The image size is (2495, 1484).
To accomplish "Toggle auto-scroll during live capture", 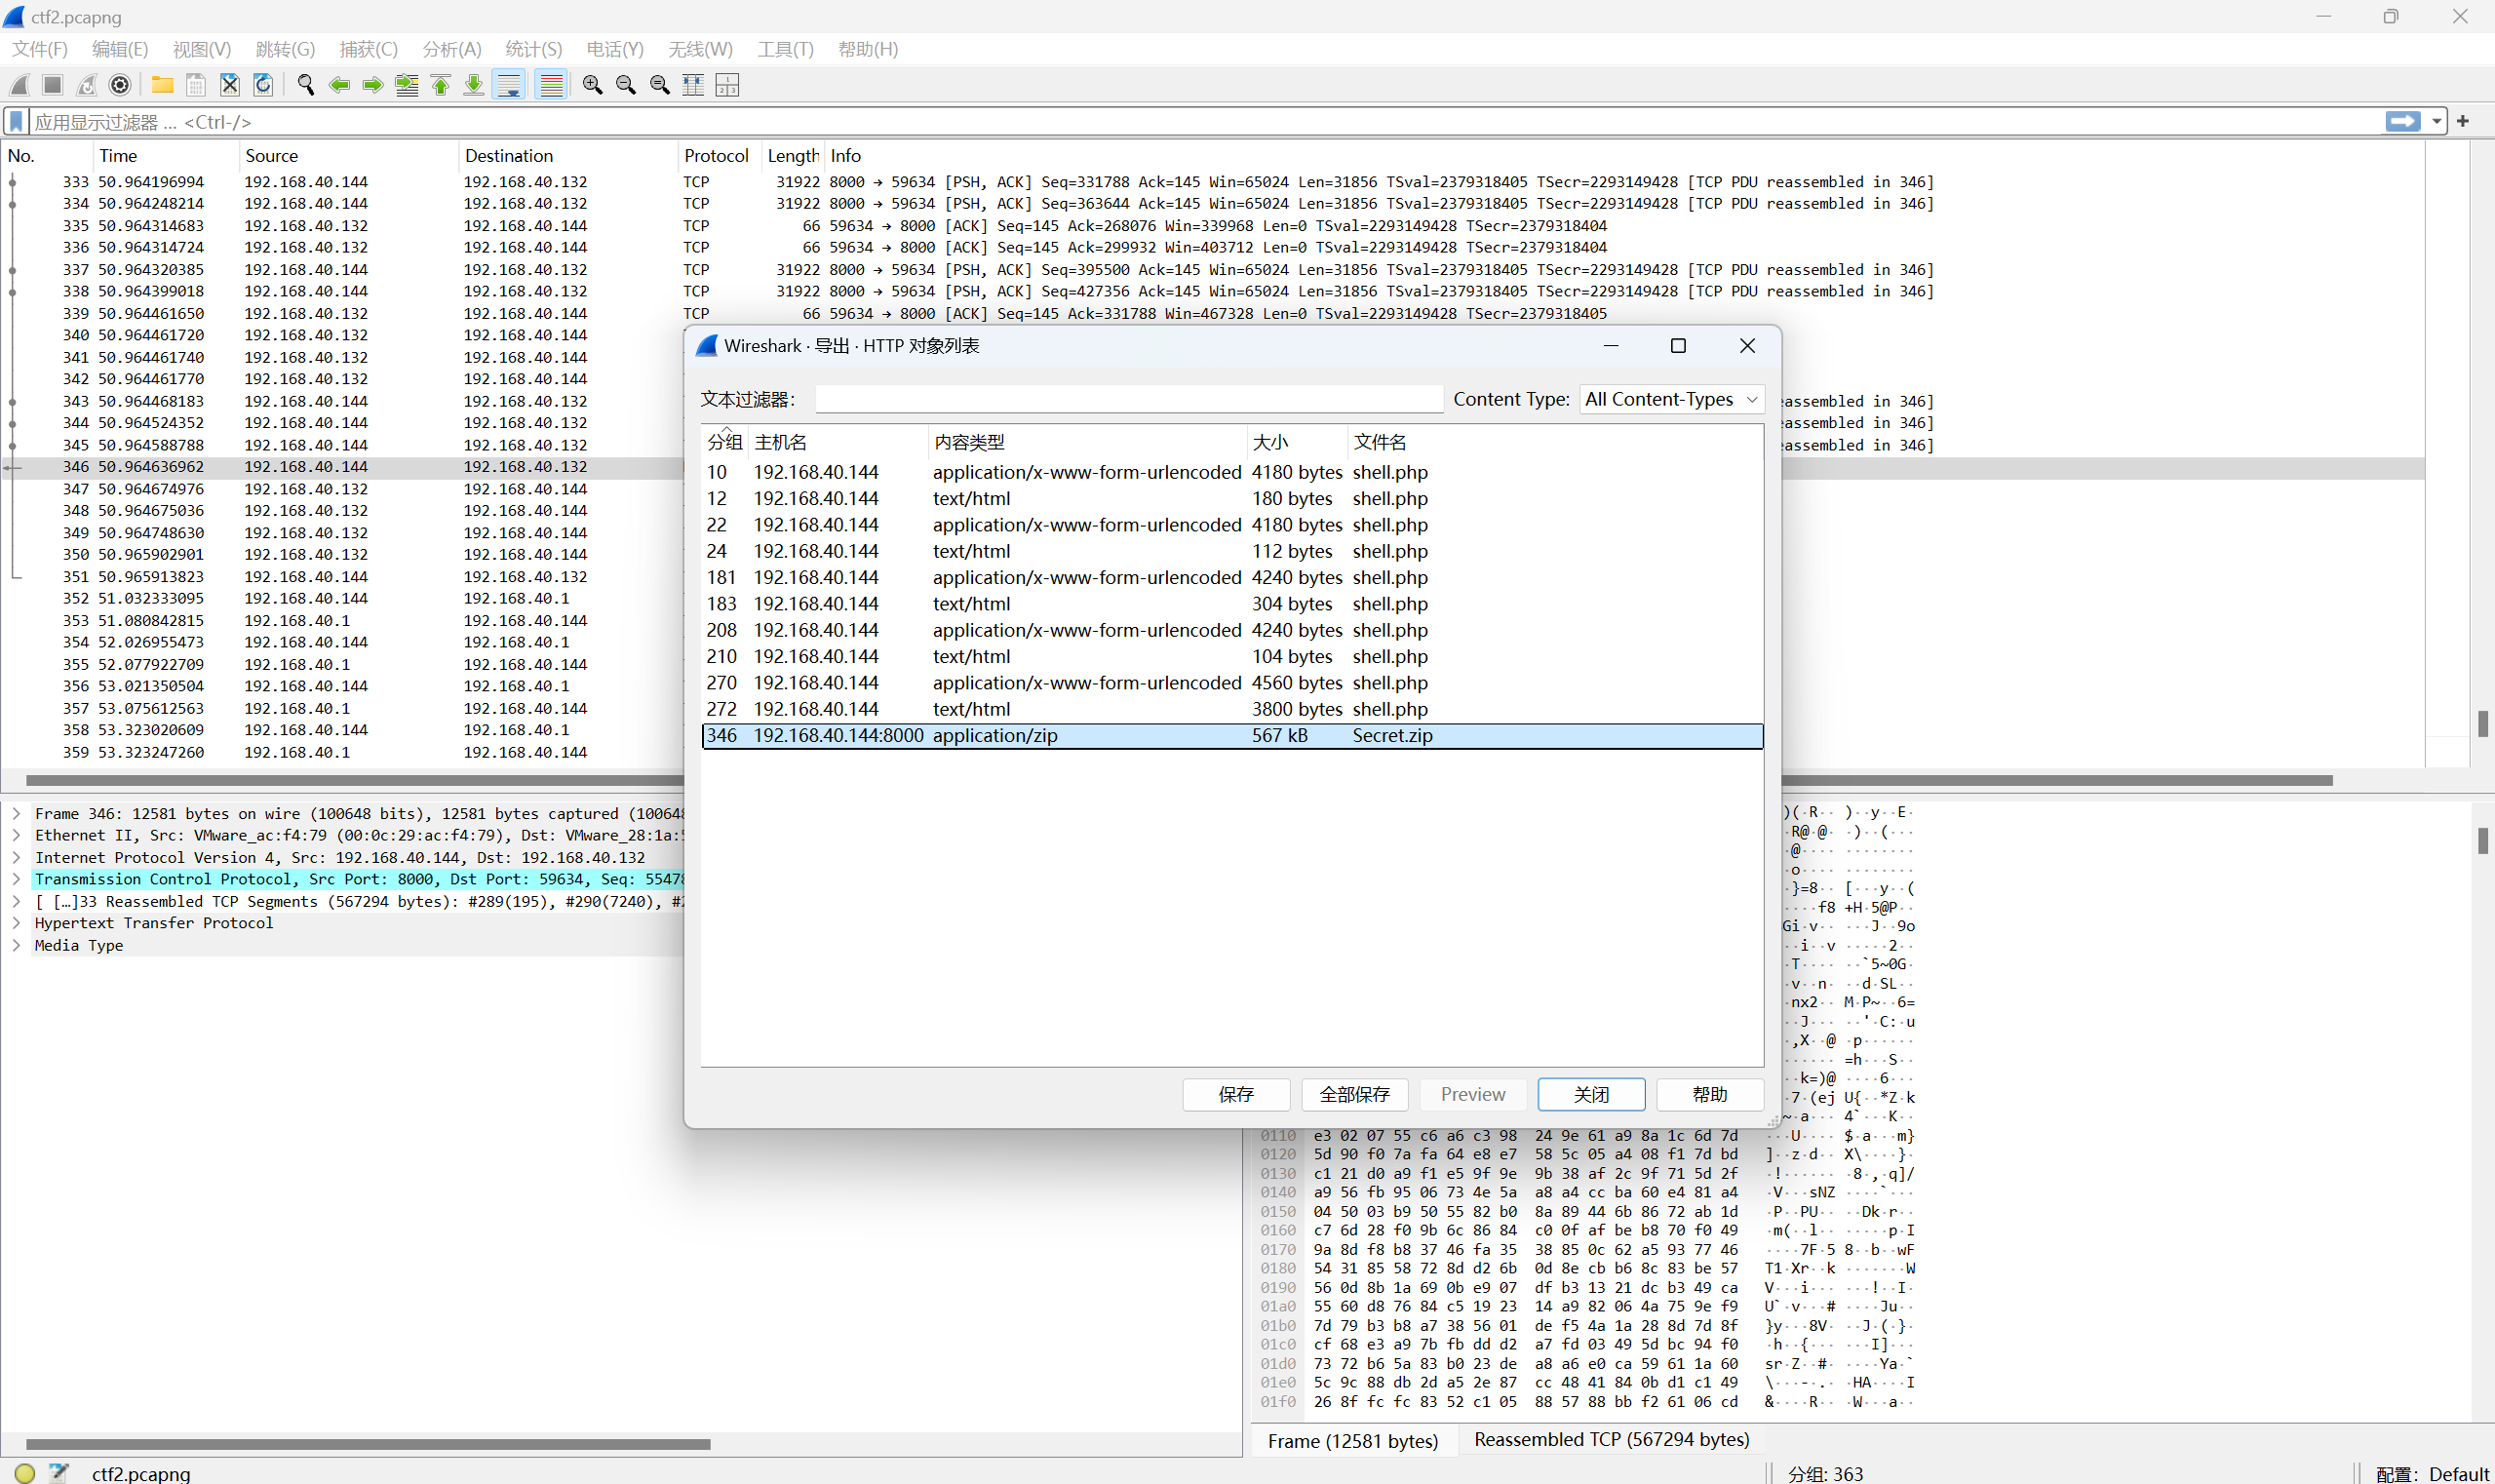I will (509, 85).
